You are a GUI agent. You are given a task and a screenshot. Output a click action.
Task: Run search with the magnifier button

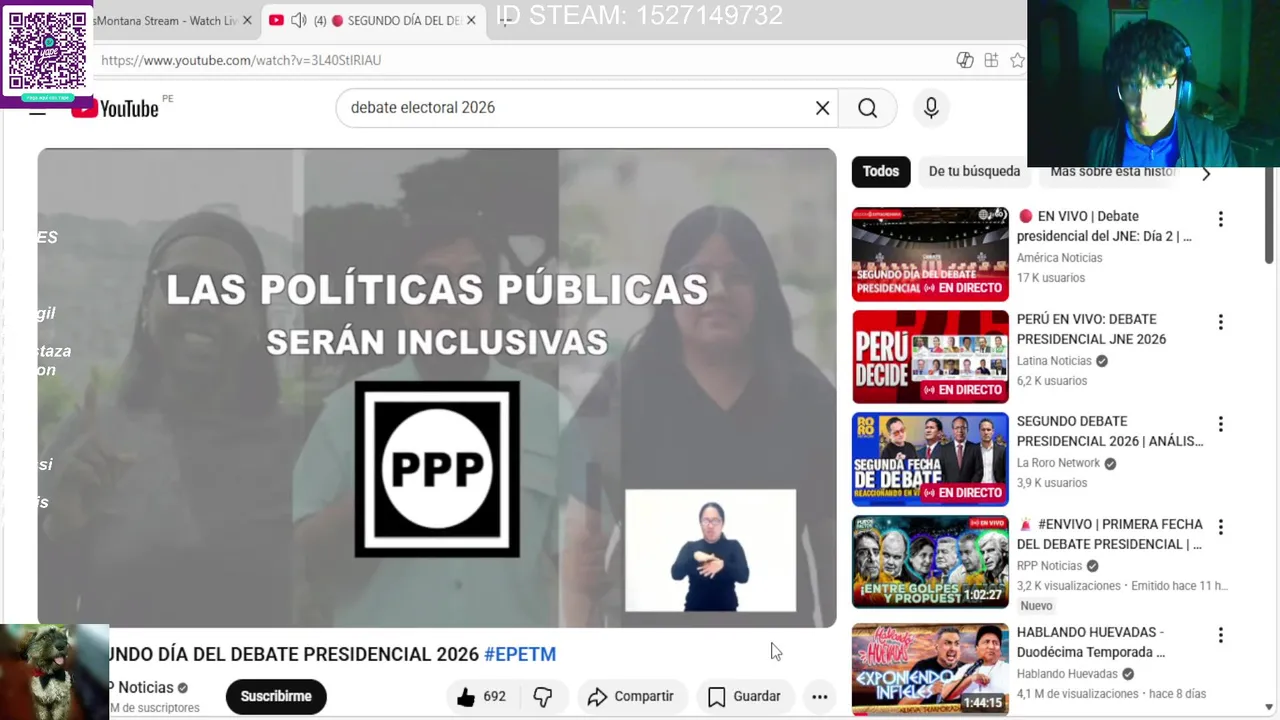tap(867, 108)
